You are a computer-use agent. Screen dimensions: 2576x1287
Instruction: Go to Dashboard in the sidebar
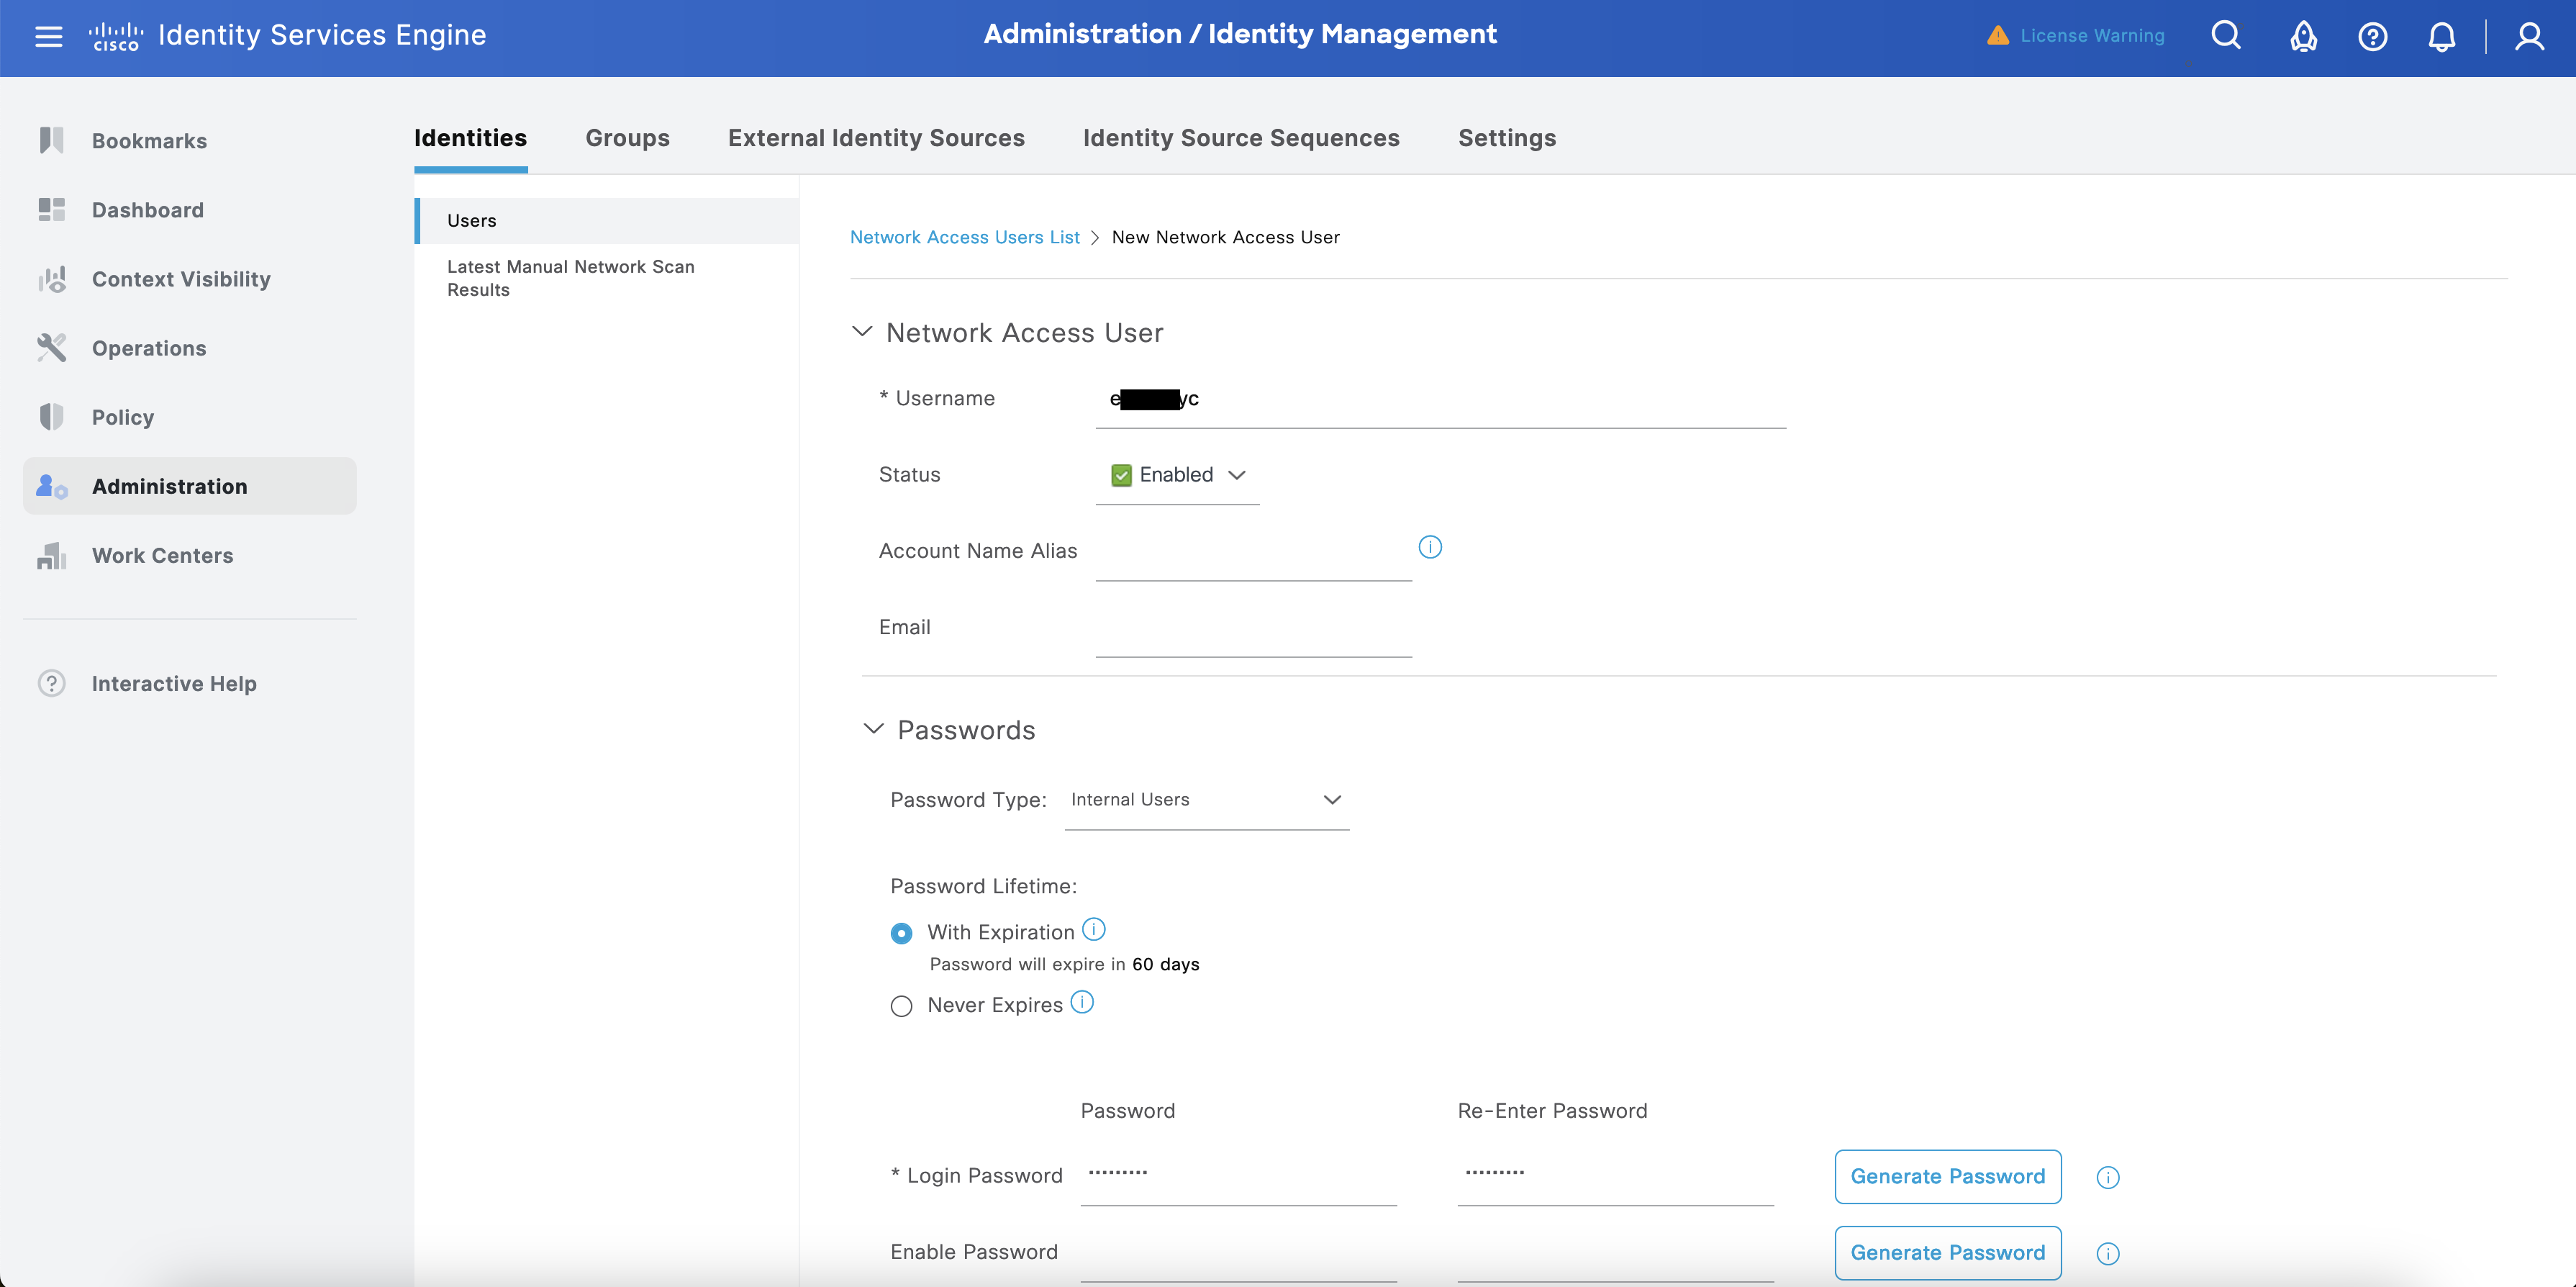click(148, 210)
